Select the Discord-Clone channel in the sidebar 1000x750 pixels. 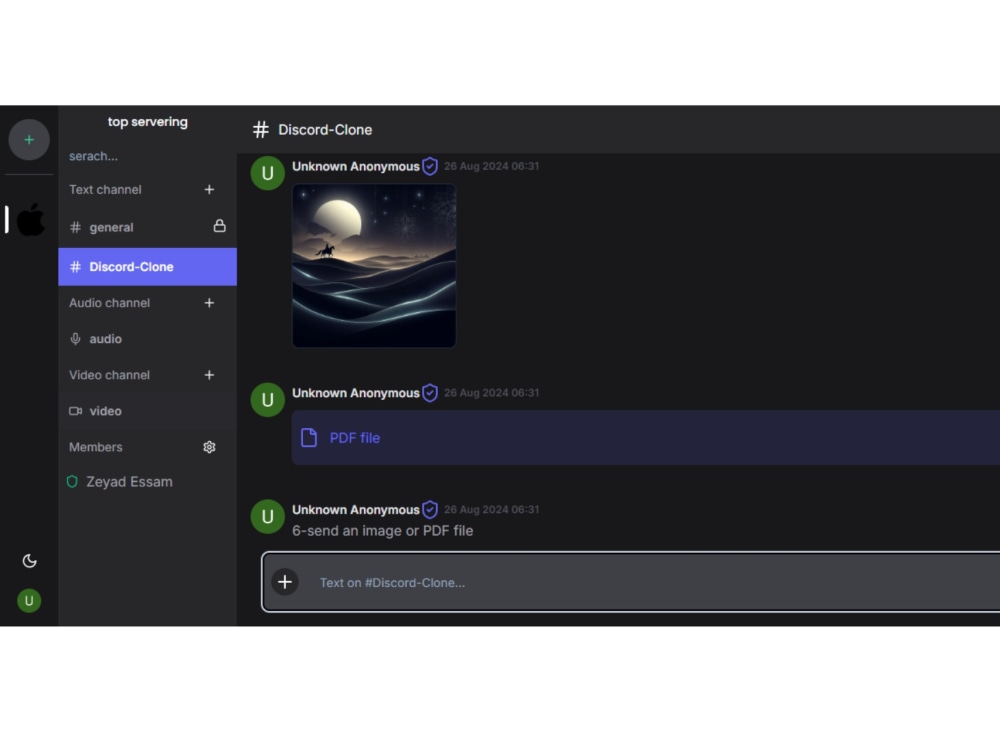coord(147,267)
